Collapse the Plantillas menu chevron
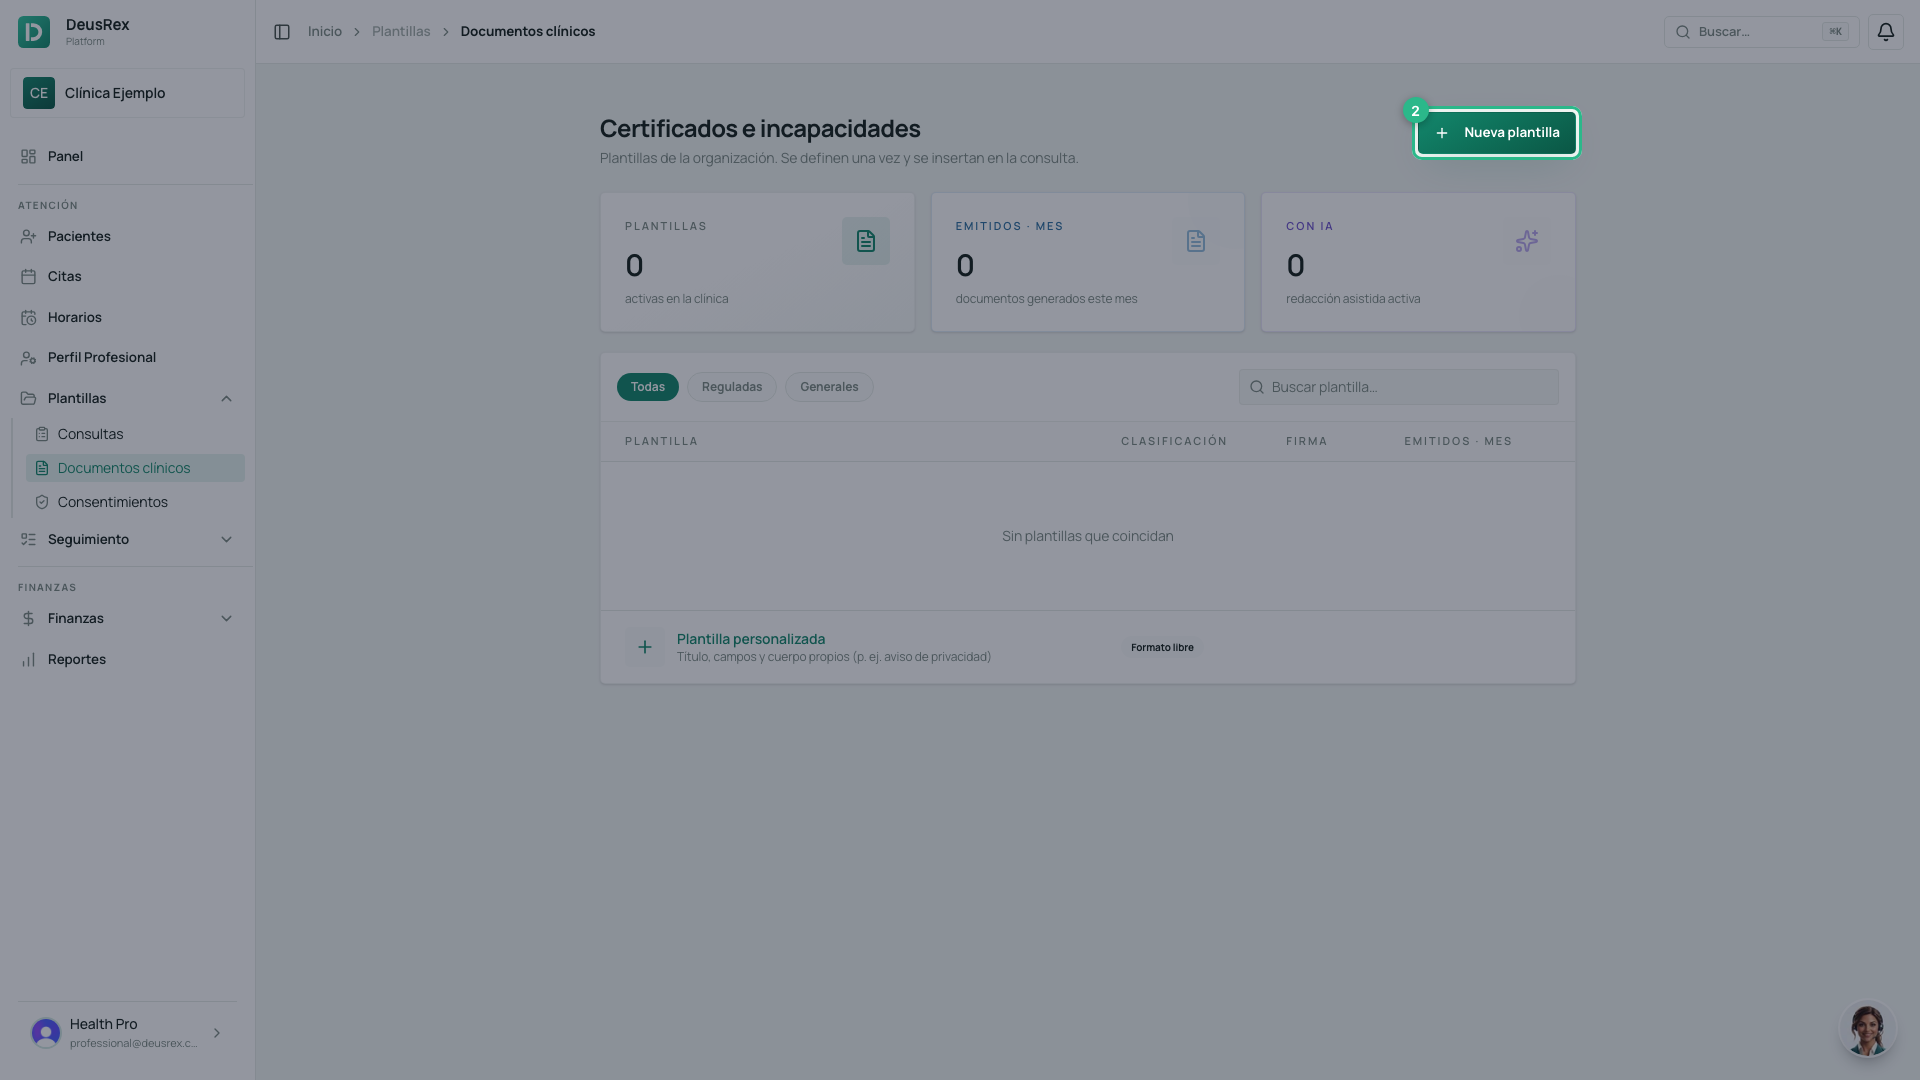 click(x=227, y=399)
